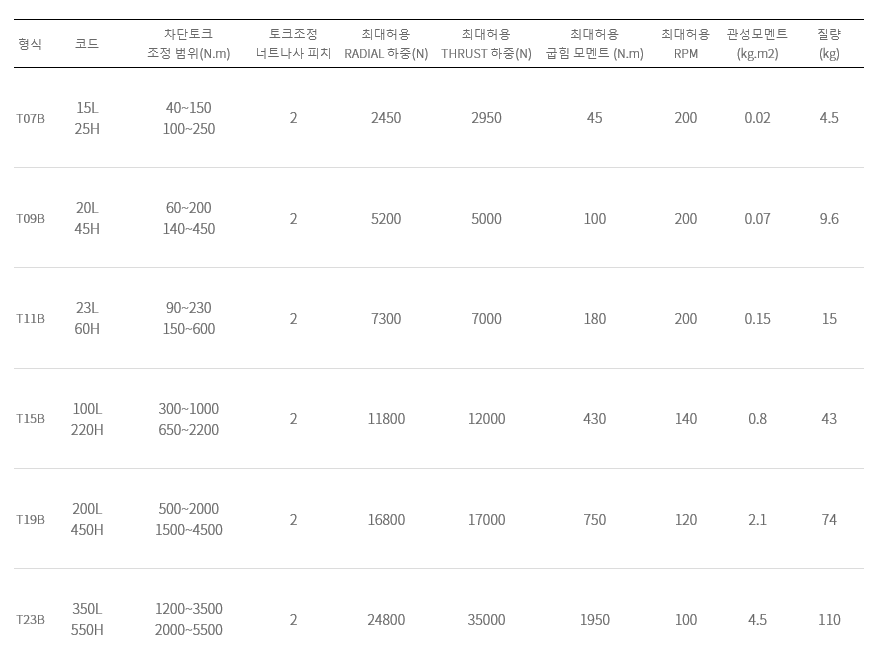878x668 pixels.
Task: Click the 형식 column header
Action: [30, 43]
